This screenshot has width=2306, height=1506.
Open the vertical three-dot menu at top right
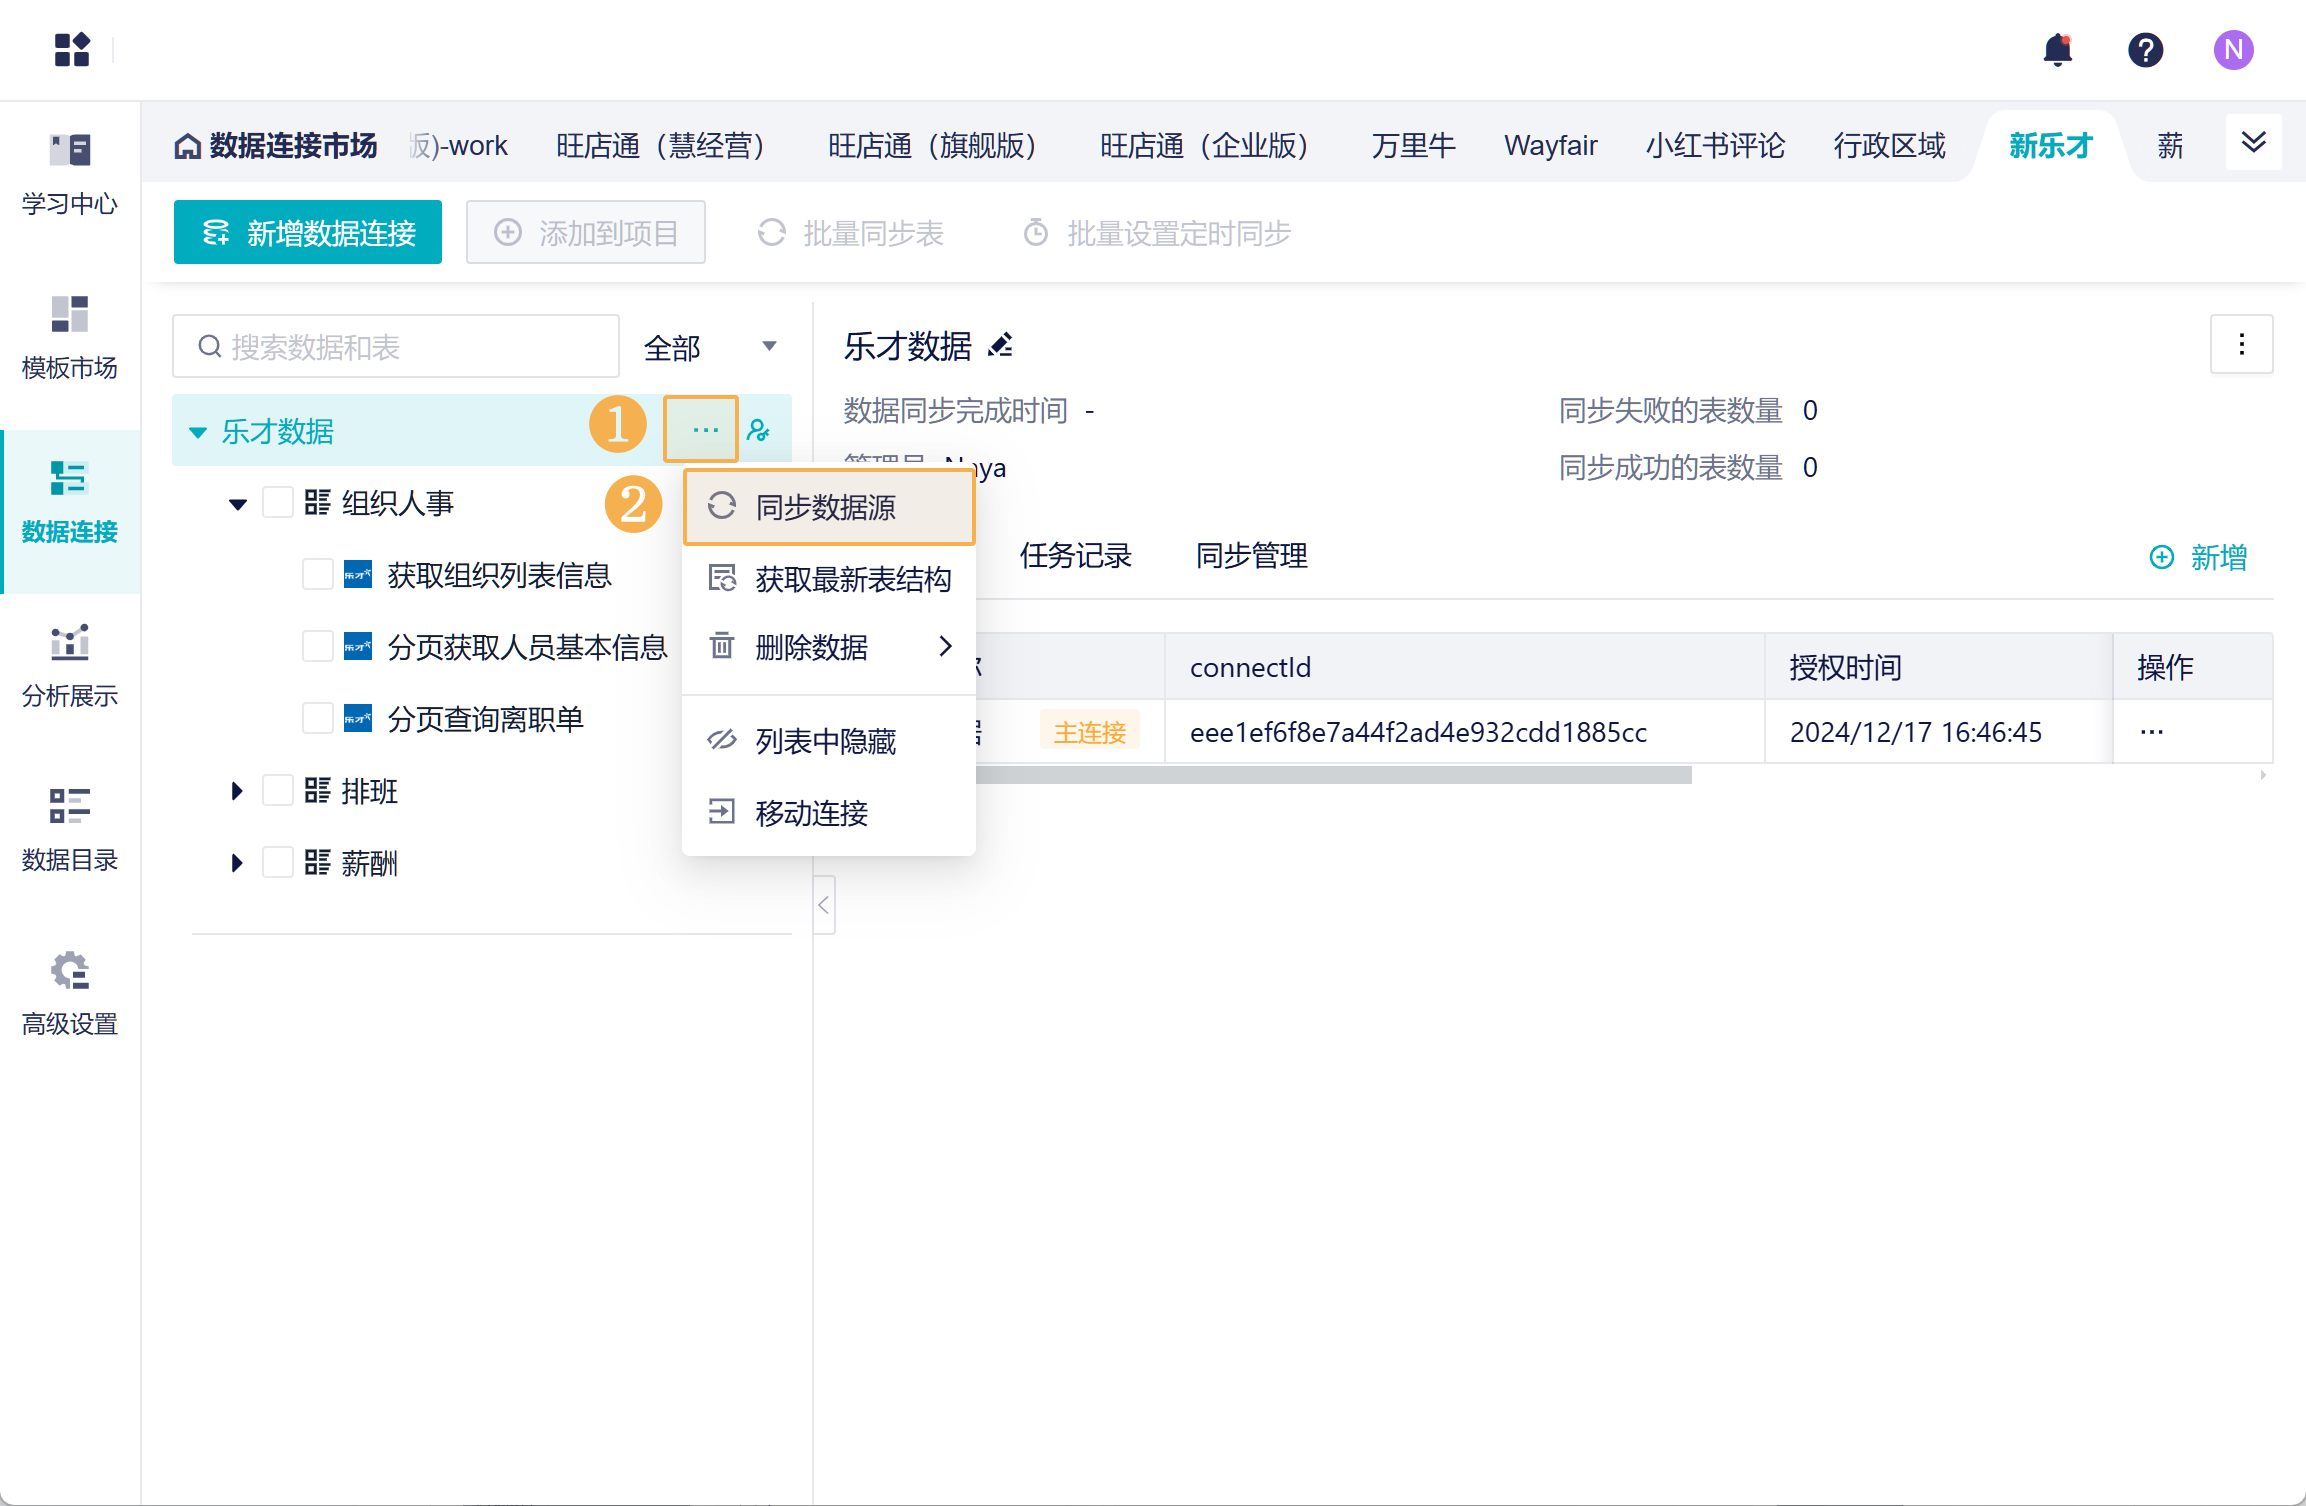coord(2241,345)
